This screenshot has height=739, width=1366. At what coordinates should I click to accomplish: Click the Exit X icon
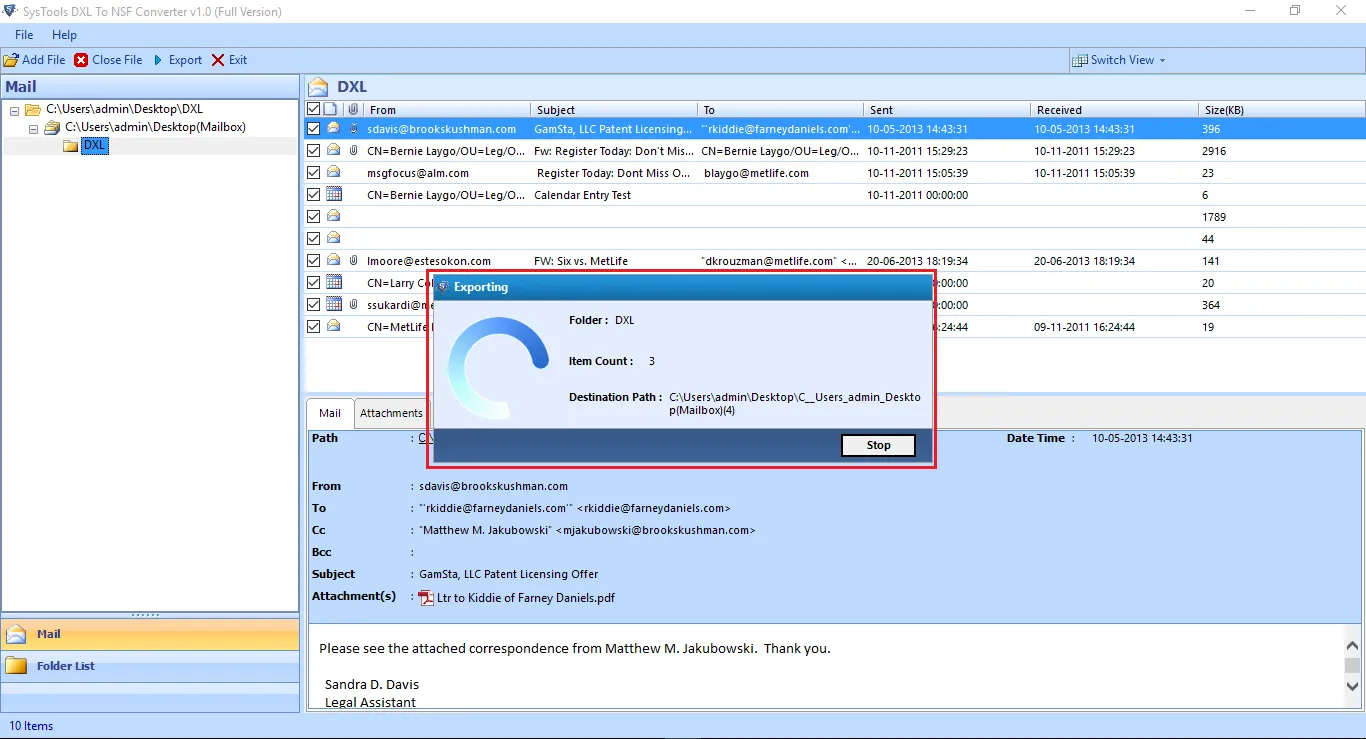[218, 60]
